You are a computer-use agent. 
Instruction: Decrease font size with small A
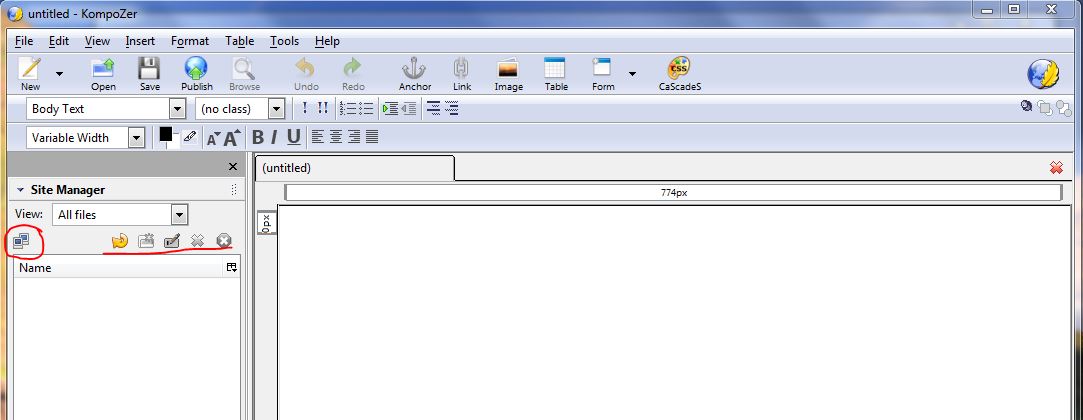point(213,139)
